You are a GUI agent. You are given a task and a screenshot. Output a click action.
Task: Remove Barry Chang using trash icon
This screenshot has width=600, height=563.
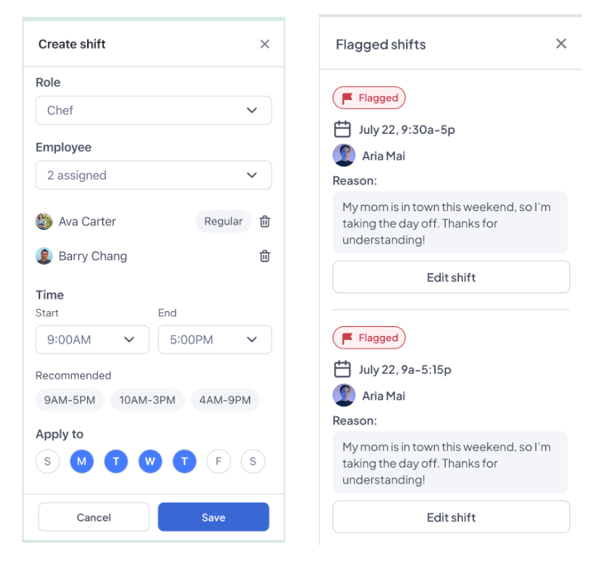coord(265,256)
